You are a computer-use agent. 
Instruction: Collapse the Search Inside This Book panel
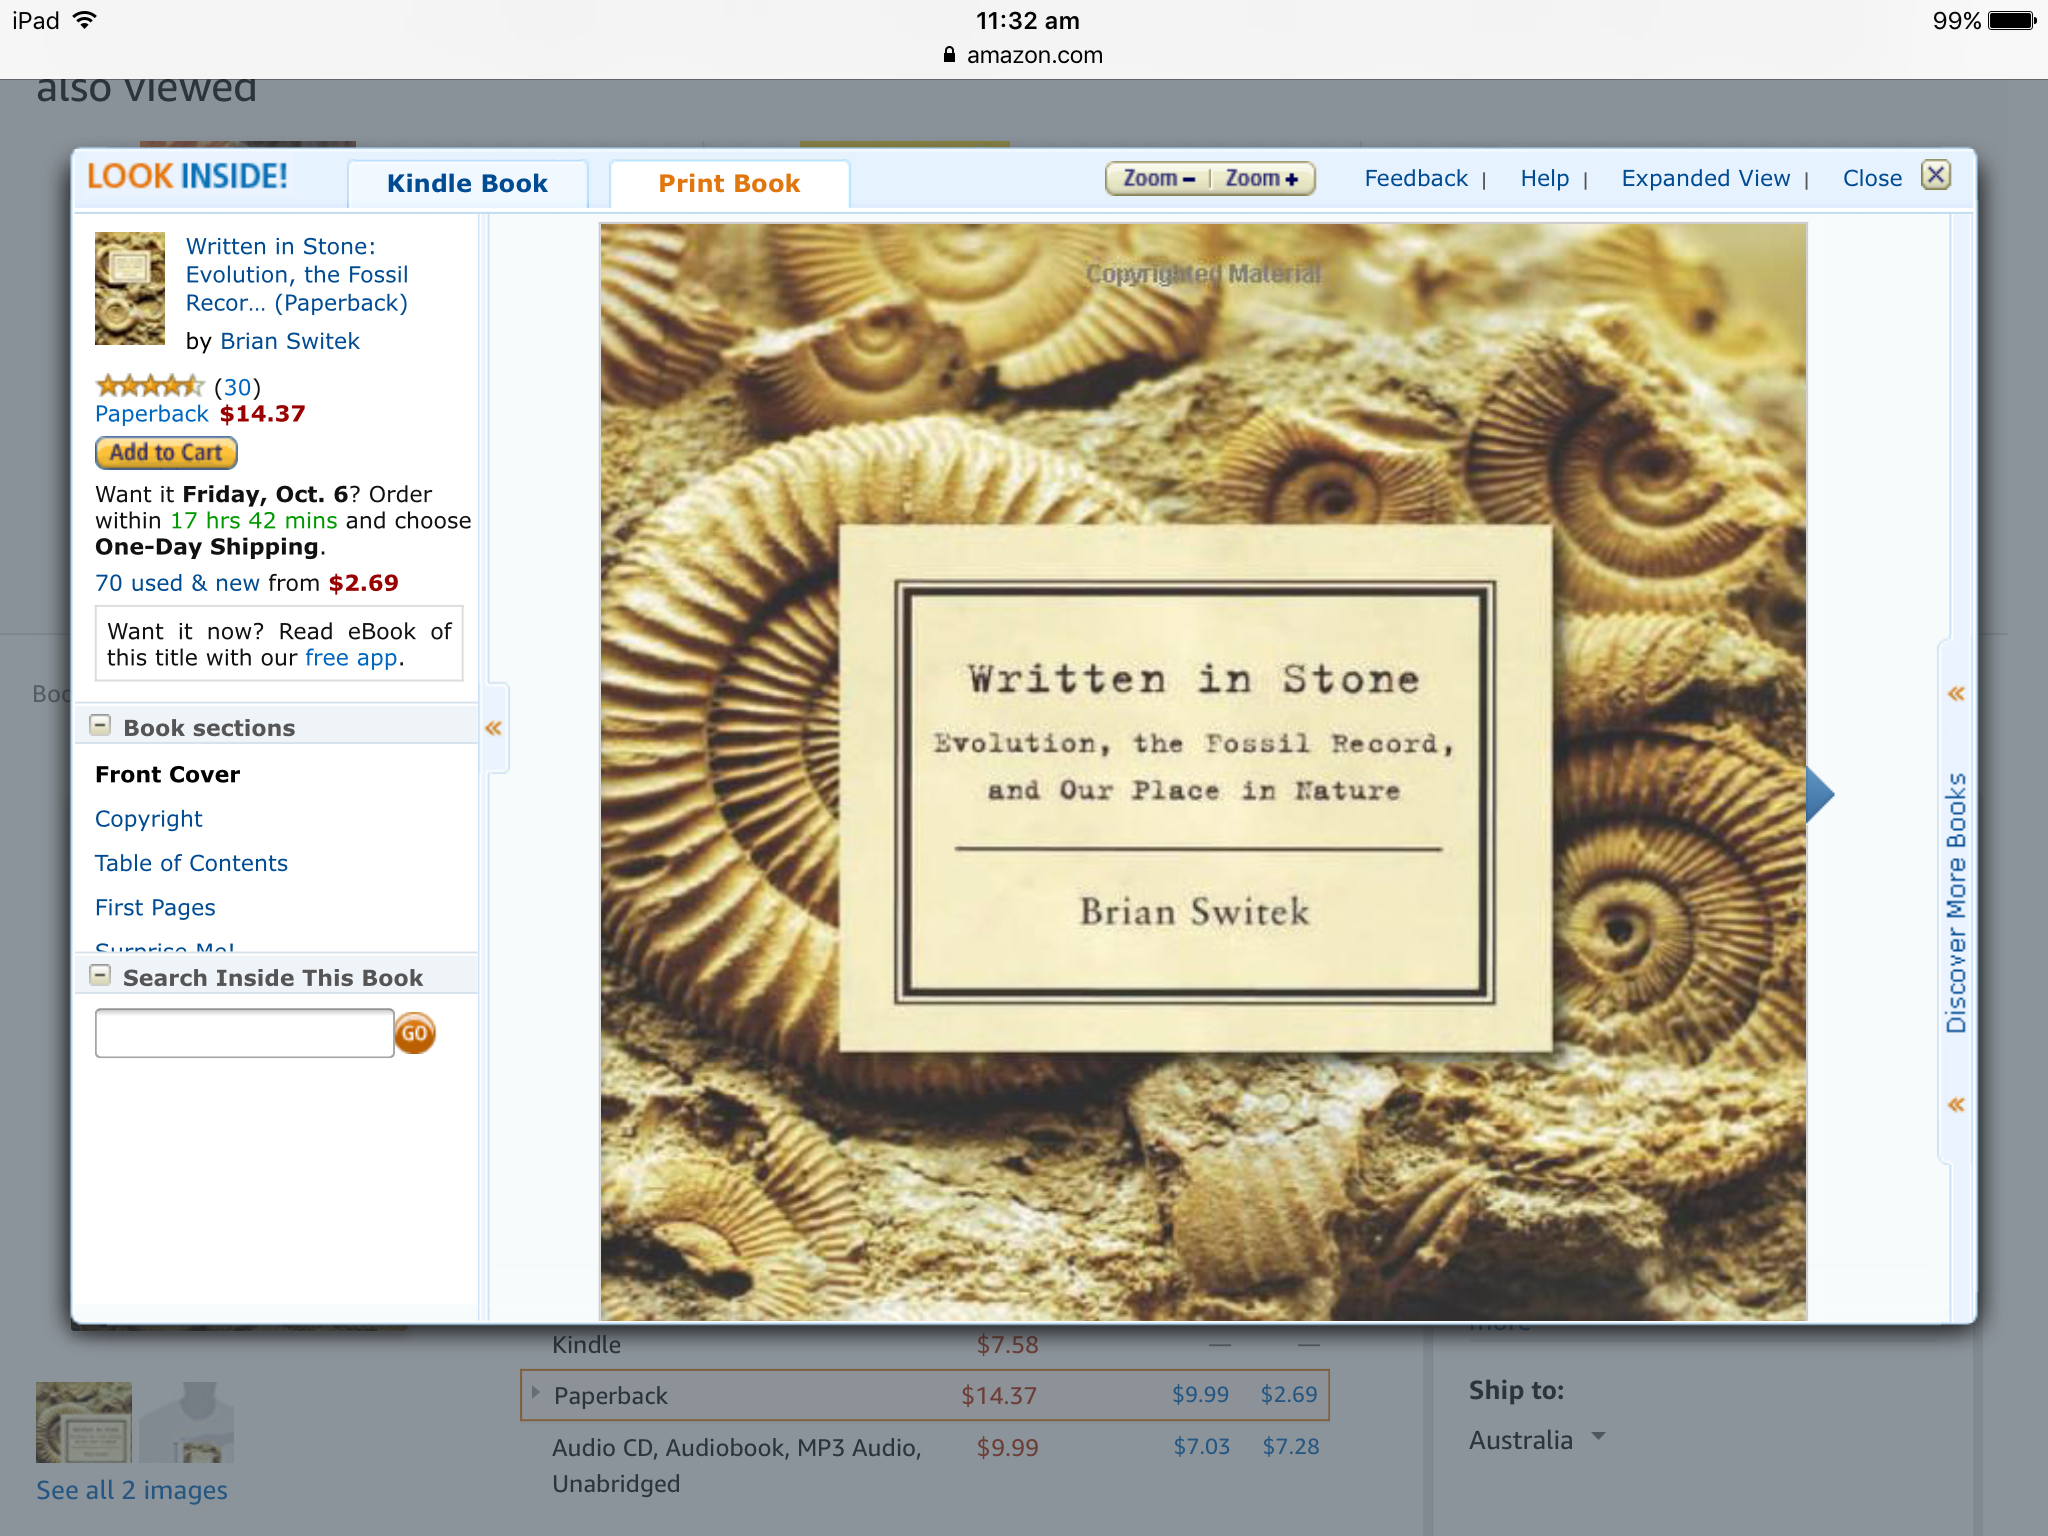tap(100, 975)
